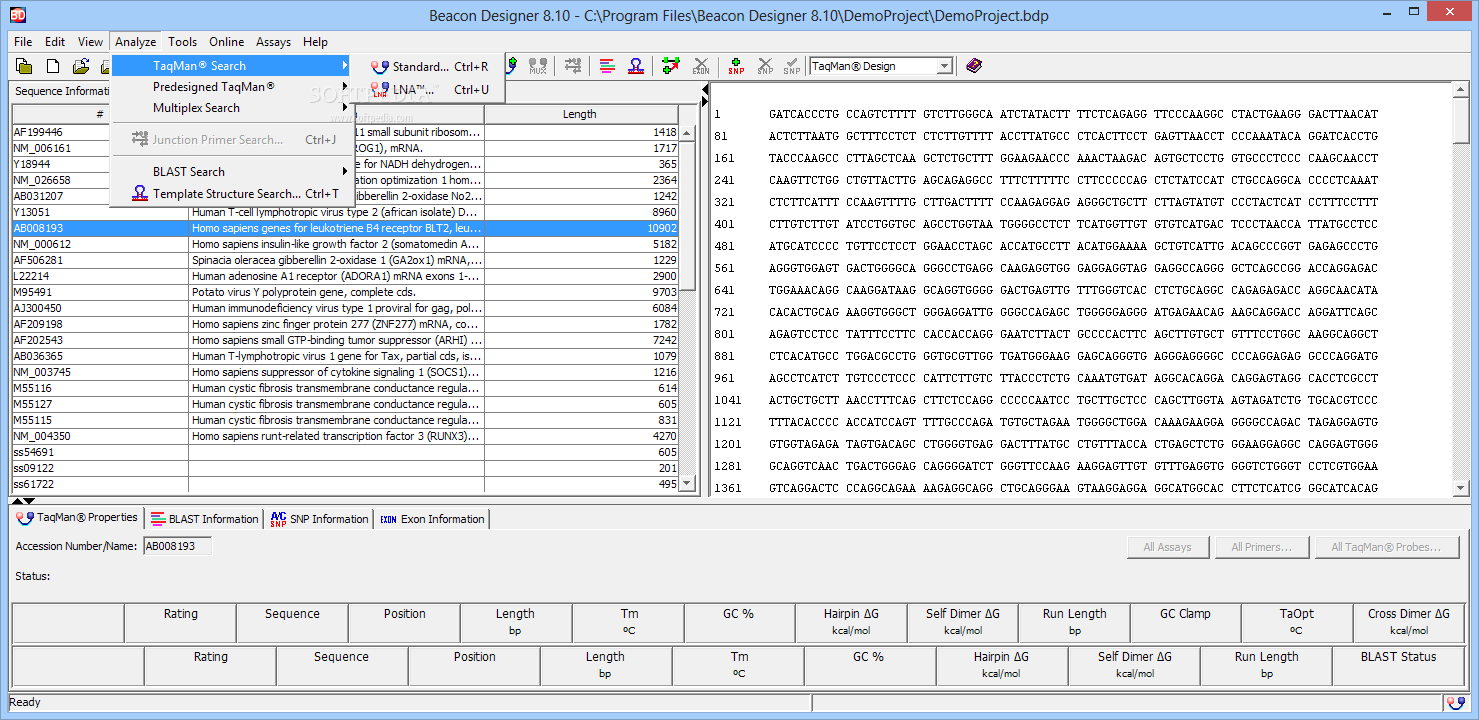Open the File menu
The width and height of the screenshot is (1479, 720).
coord(23,42)
